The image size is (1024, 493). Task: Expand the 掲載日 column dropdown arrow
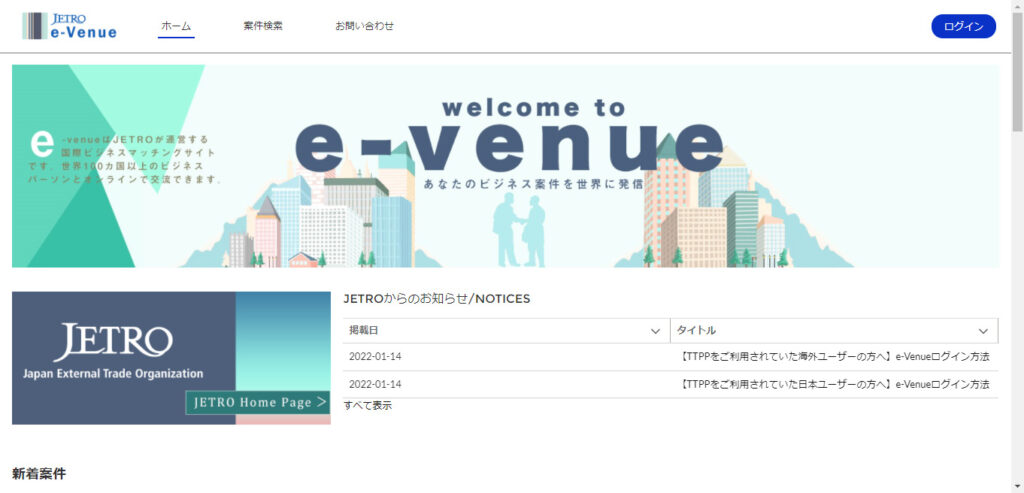tap(656, 331)
